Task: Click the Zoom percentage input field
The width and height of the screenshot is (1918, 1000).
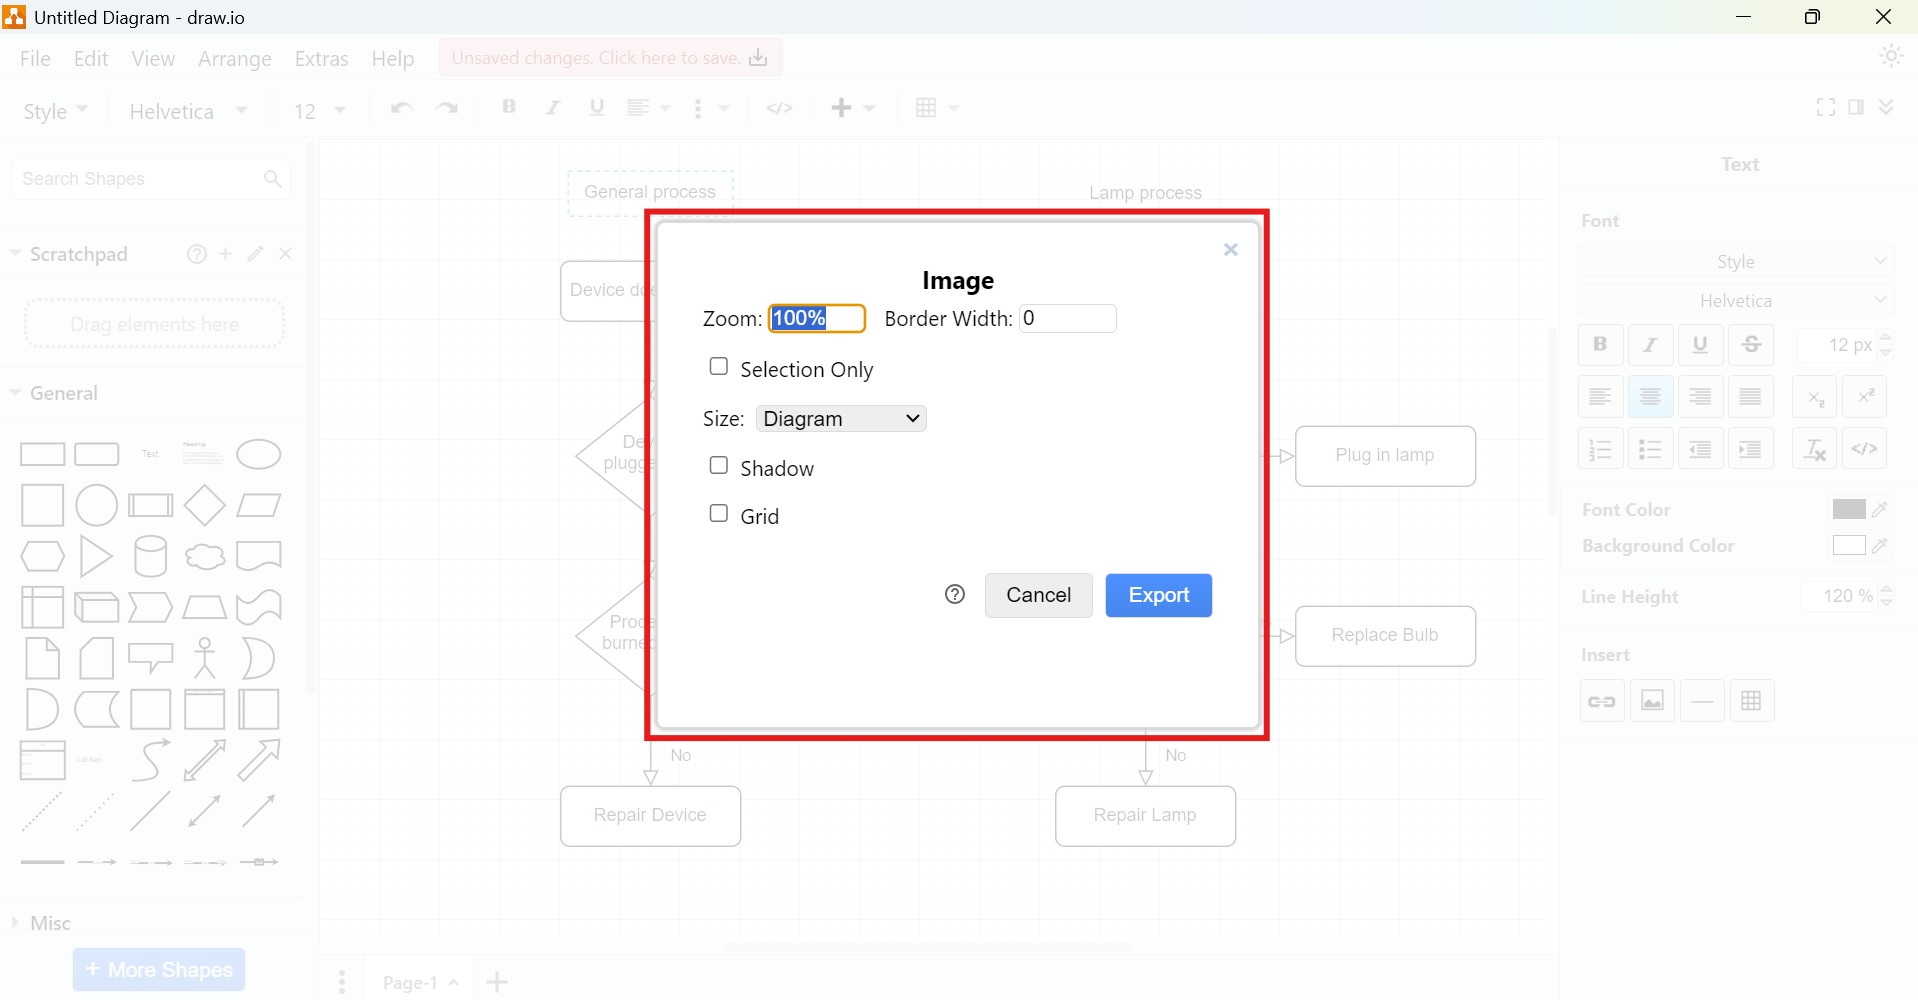Action: pos(815,318)
